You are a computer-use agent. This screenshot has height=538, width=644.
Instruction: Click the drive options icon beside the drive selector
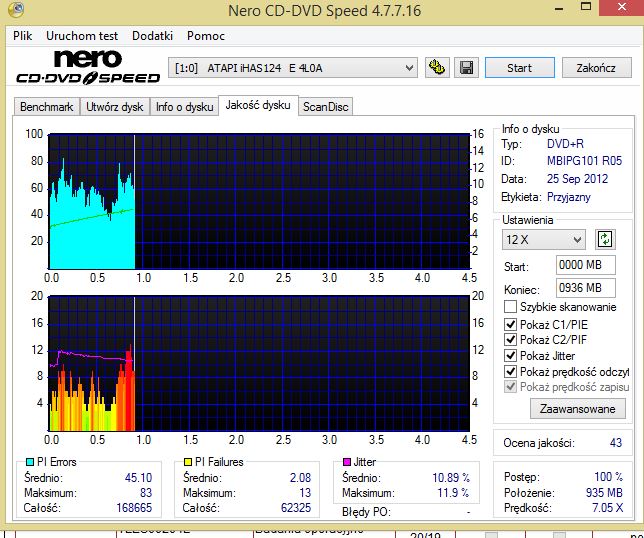437,68
